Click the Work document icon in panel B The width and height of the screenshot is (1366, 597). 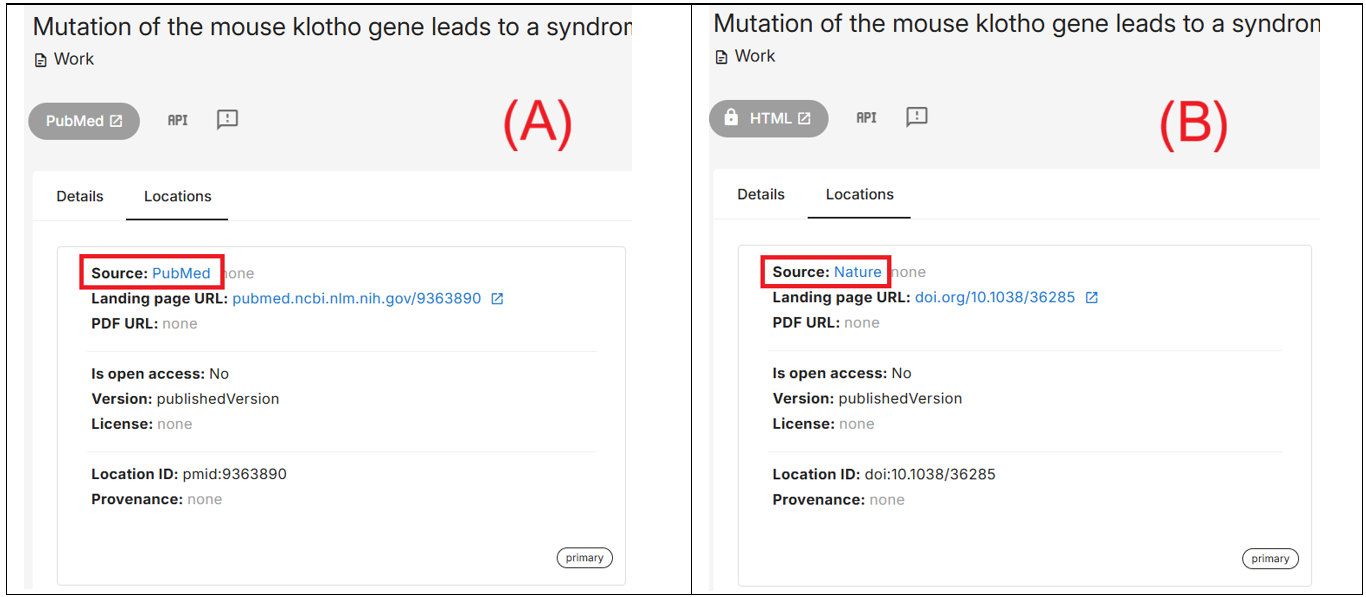pyautogui.click(x=722, y=57)
